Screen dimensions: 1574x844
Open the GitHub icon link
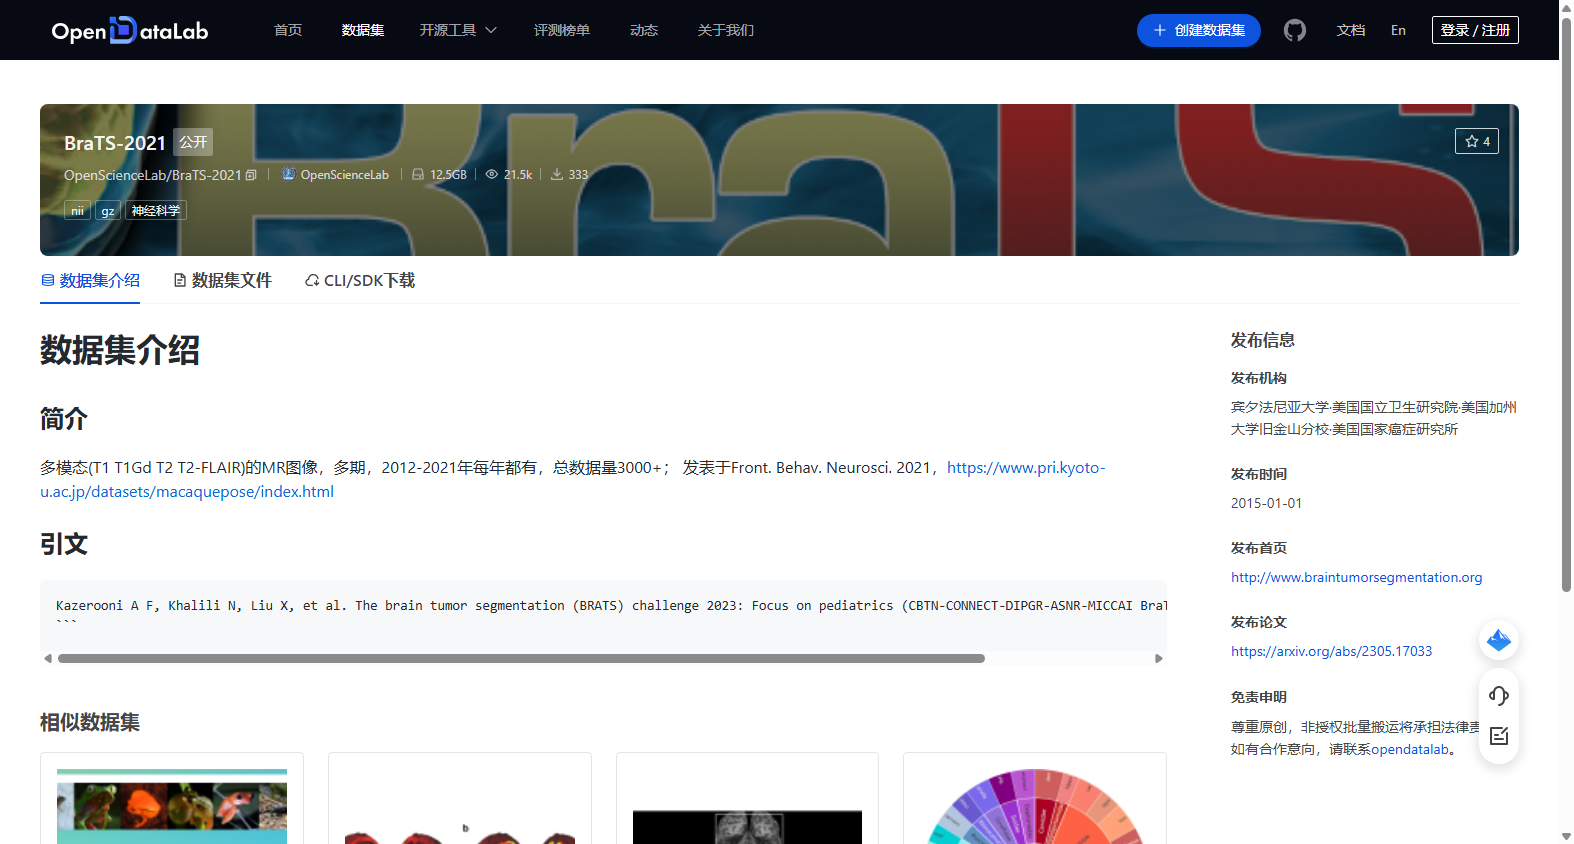[1295, 30]
